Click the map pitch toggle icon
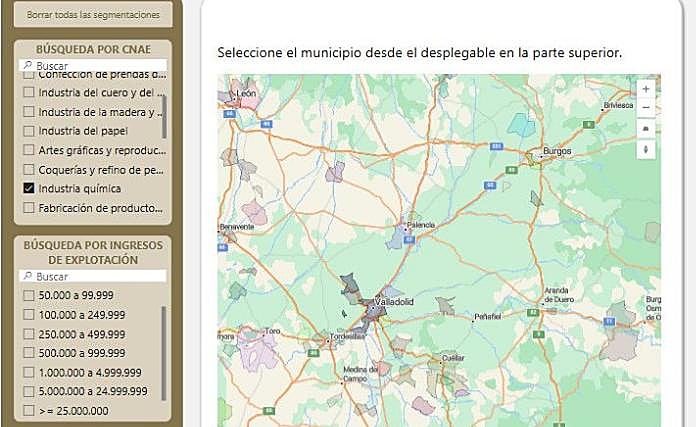The width and height of the screenshot is (696, 427). tap(646, 128)
